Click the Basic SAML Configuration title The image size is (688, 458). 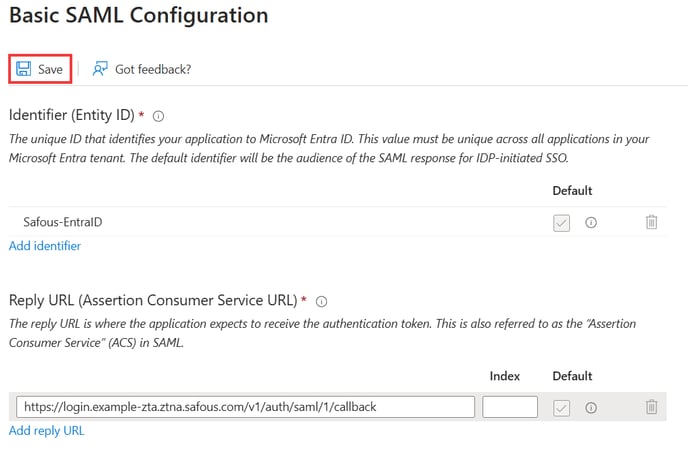139,15
